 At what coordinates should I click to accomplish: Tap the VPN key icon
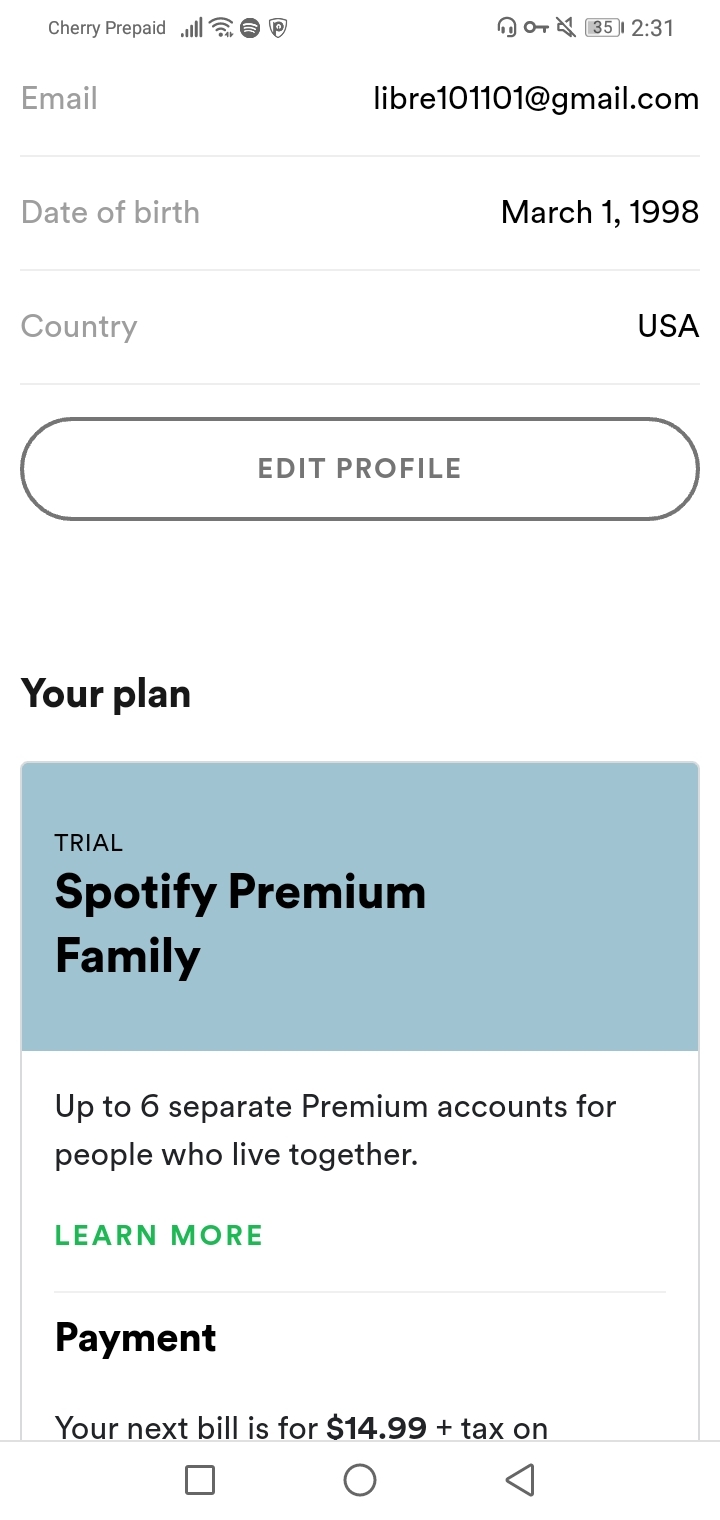(536, 28)
